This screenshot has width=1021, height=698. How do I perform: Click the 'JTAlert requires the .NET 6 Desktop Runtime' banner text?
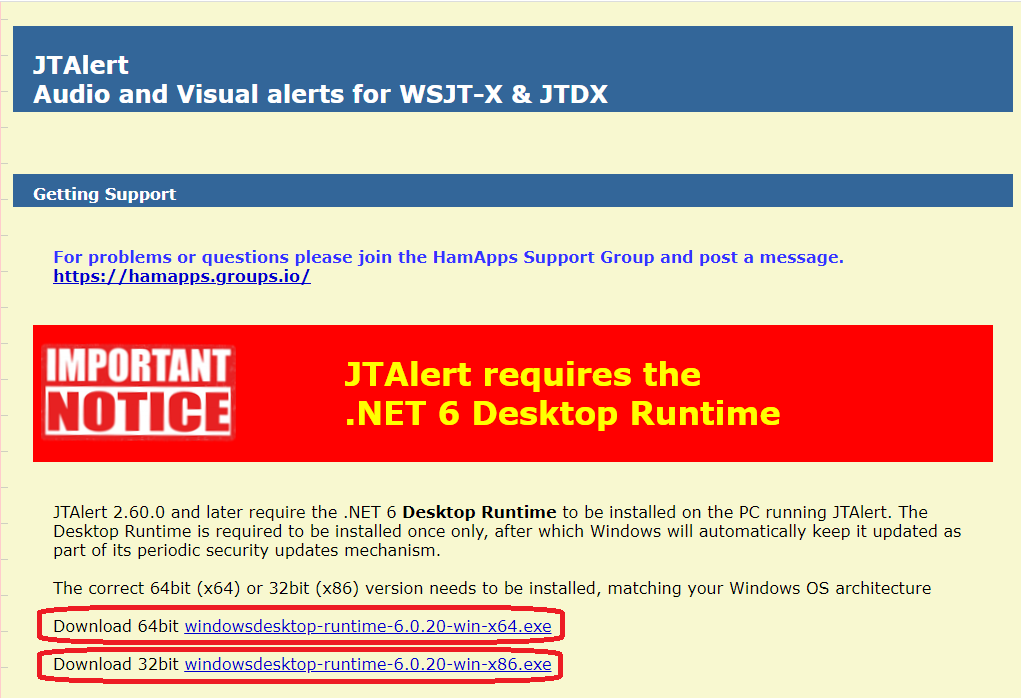tap(562, 394)
